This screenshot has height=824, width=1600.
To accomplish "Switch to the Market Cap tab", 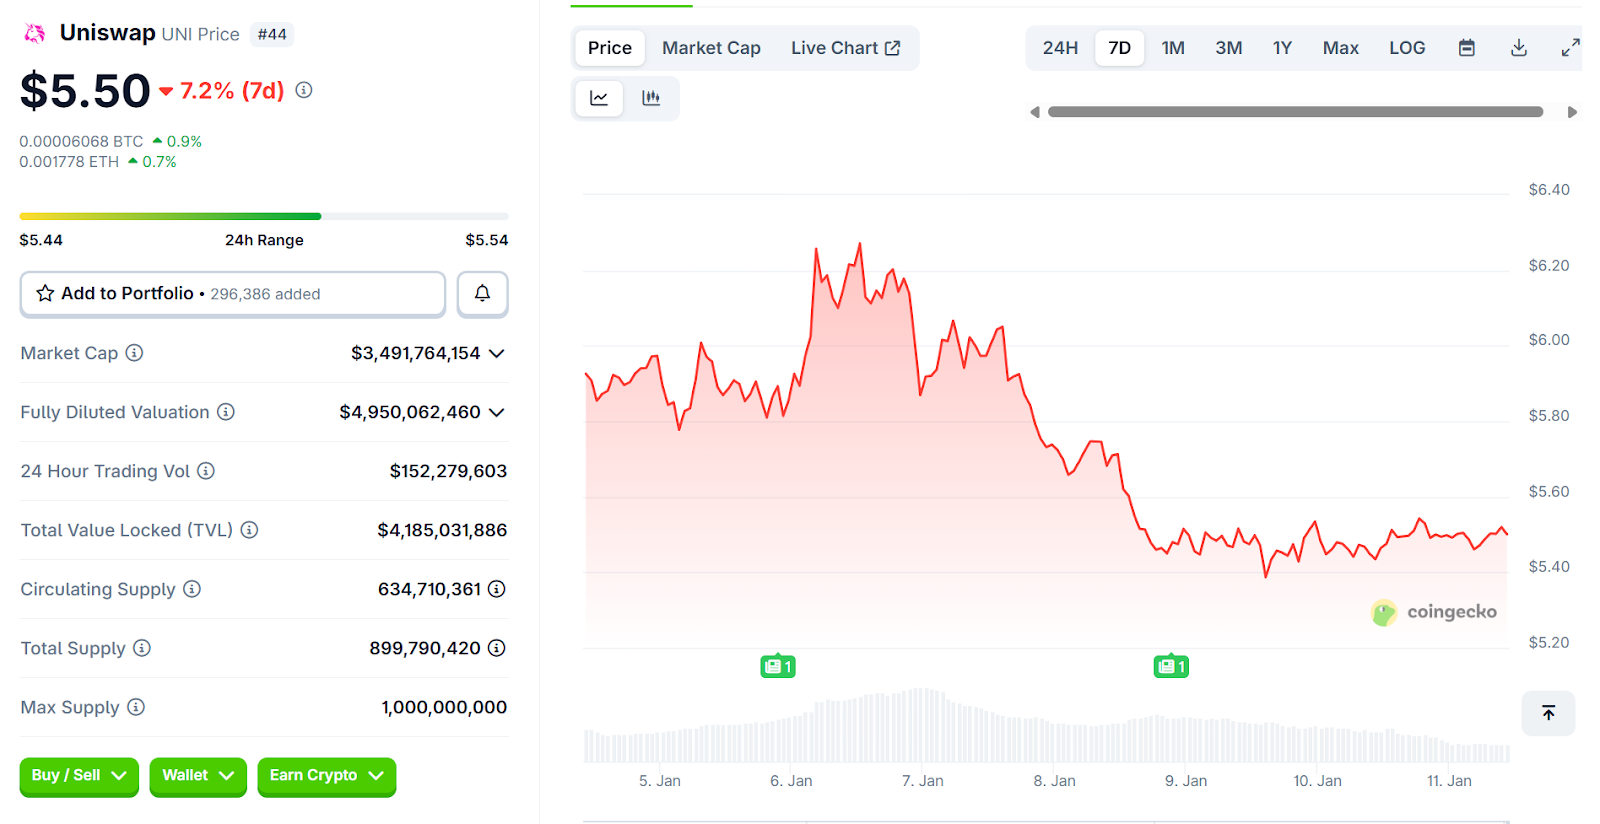I will pos(711,48).
